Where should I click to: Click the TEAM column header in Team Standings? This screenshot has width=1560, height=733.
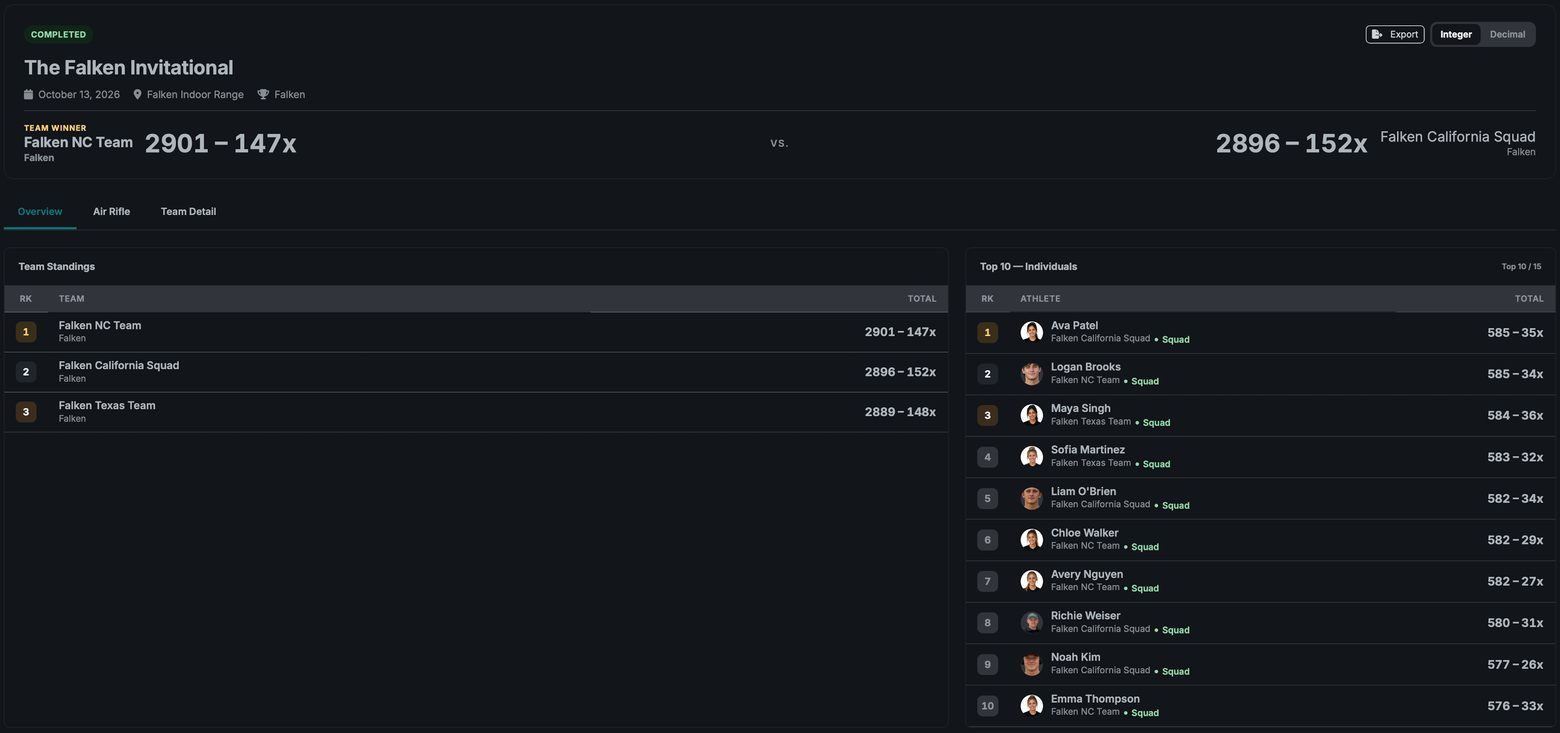pos(71,299)
